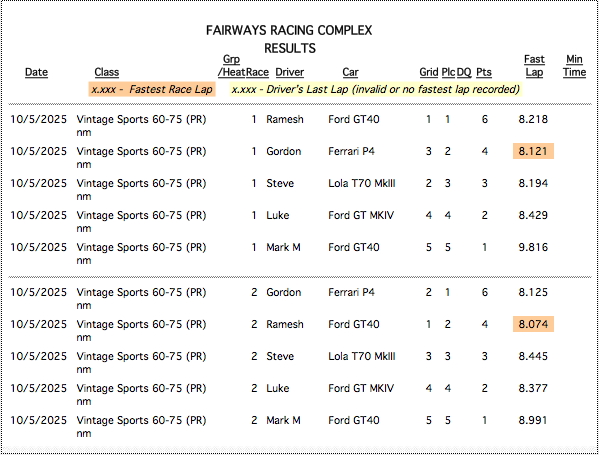Screen dimensions: 599x455
Task: Select the Driver column header
Action: point(290,72)
